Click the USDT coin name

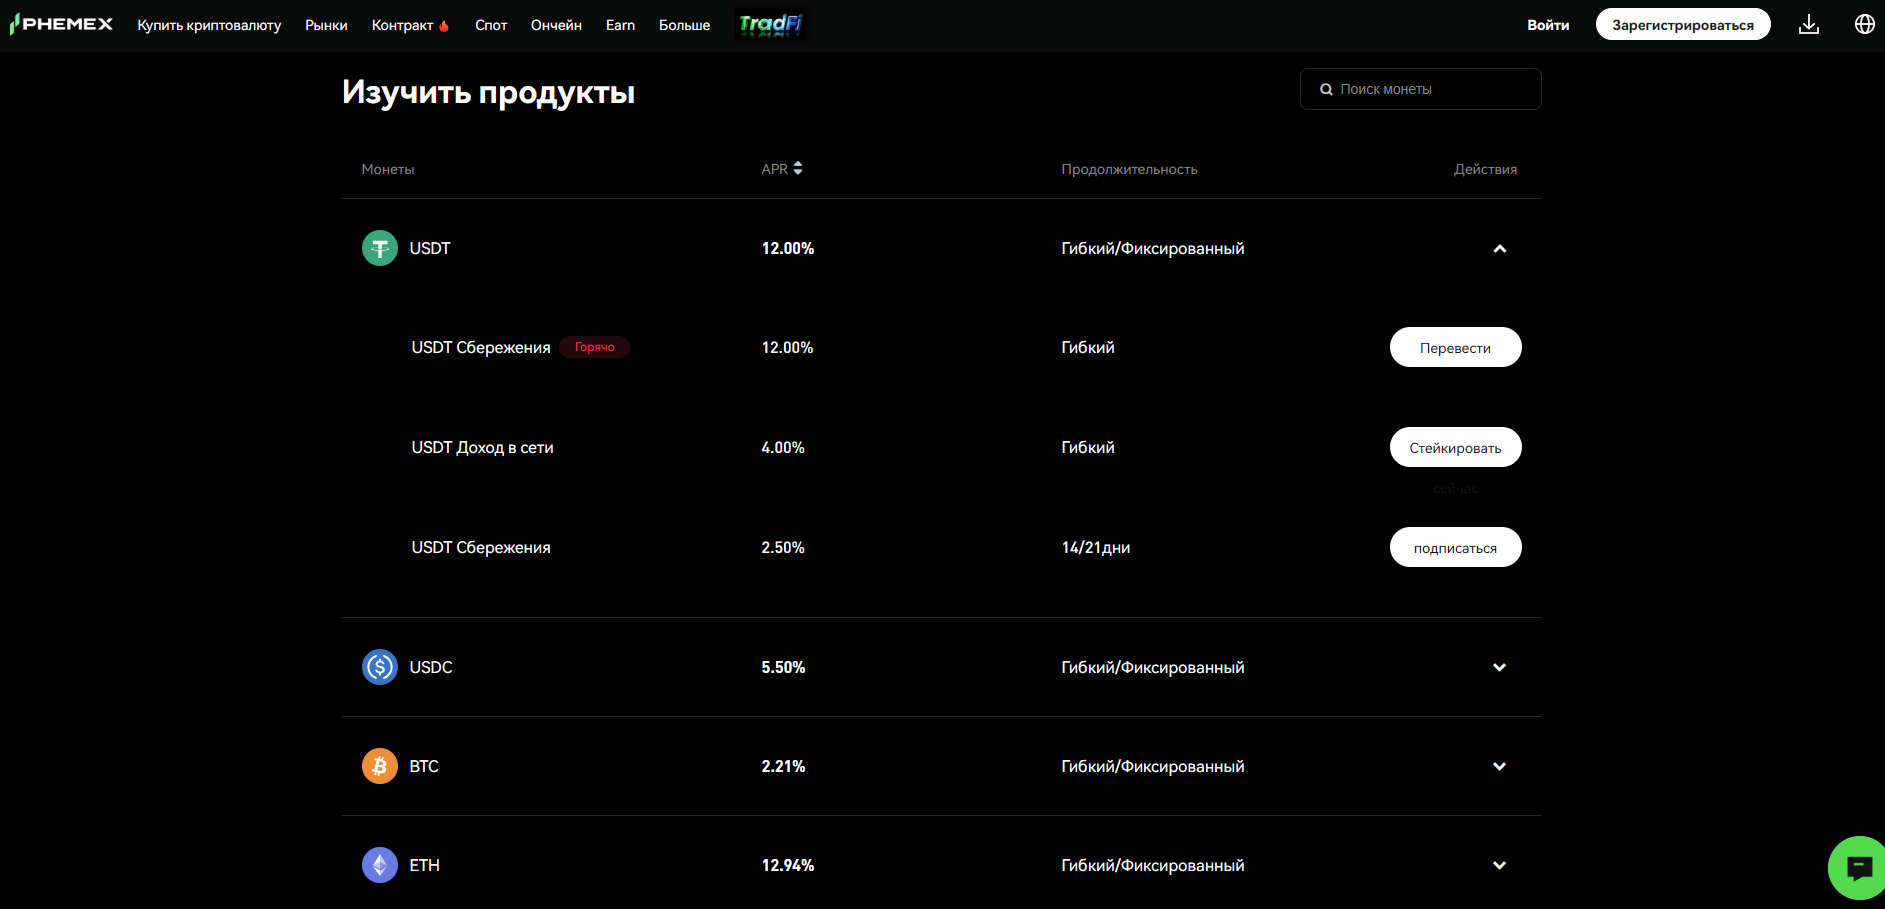[430, 248]
